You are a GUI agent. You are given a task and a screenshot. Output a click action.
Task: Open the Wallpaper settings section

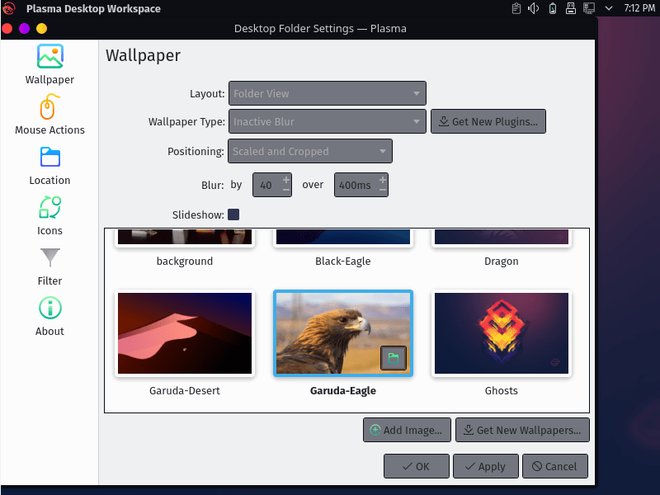[x=50, y=65]
